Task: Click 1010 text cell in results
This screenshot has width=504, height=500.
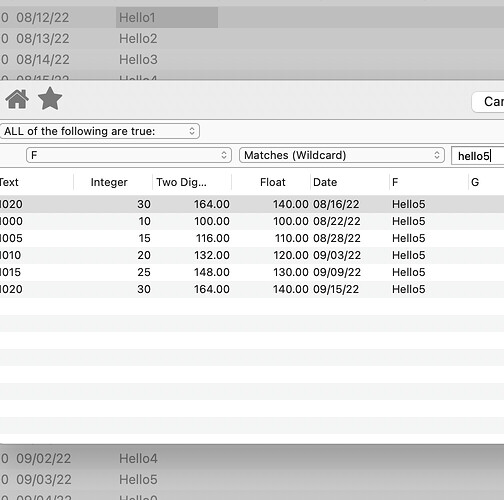Action: point(10,255)
